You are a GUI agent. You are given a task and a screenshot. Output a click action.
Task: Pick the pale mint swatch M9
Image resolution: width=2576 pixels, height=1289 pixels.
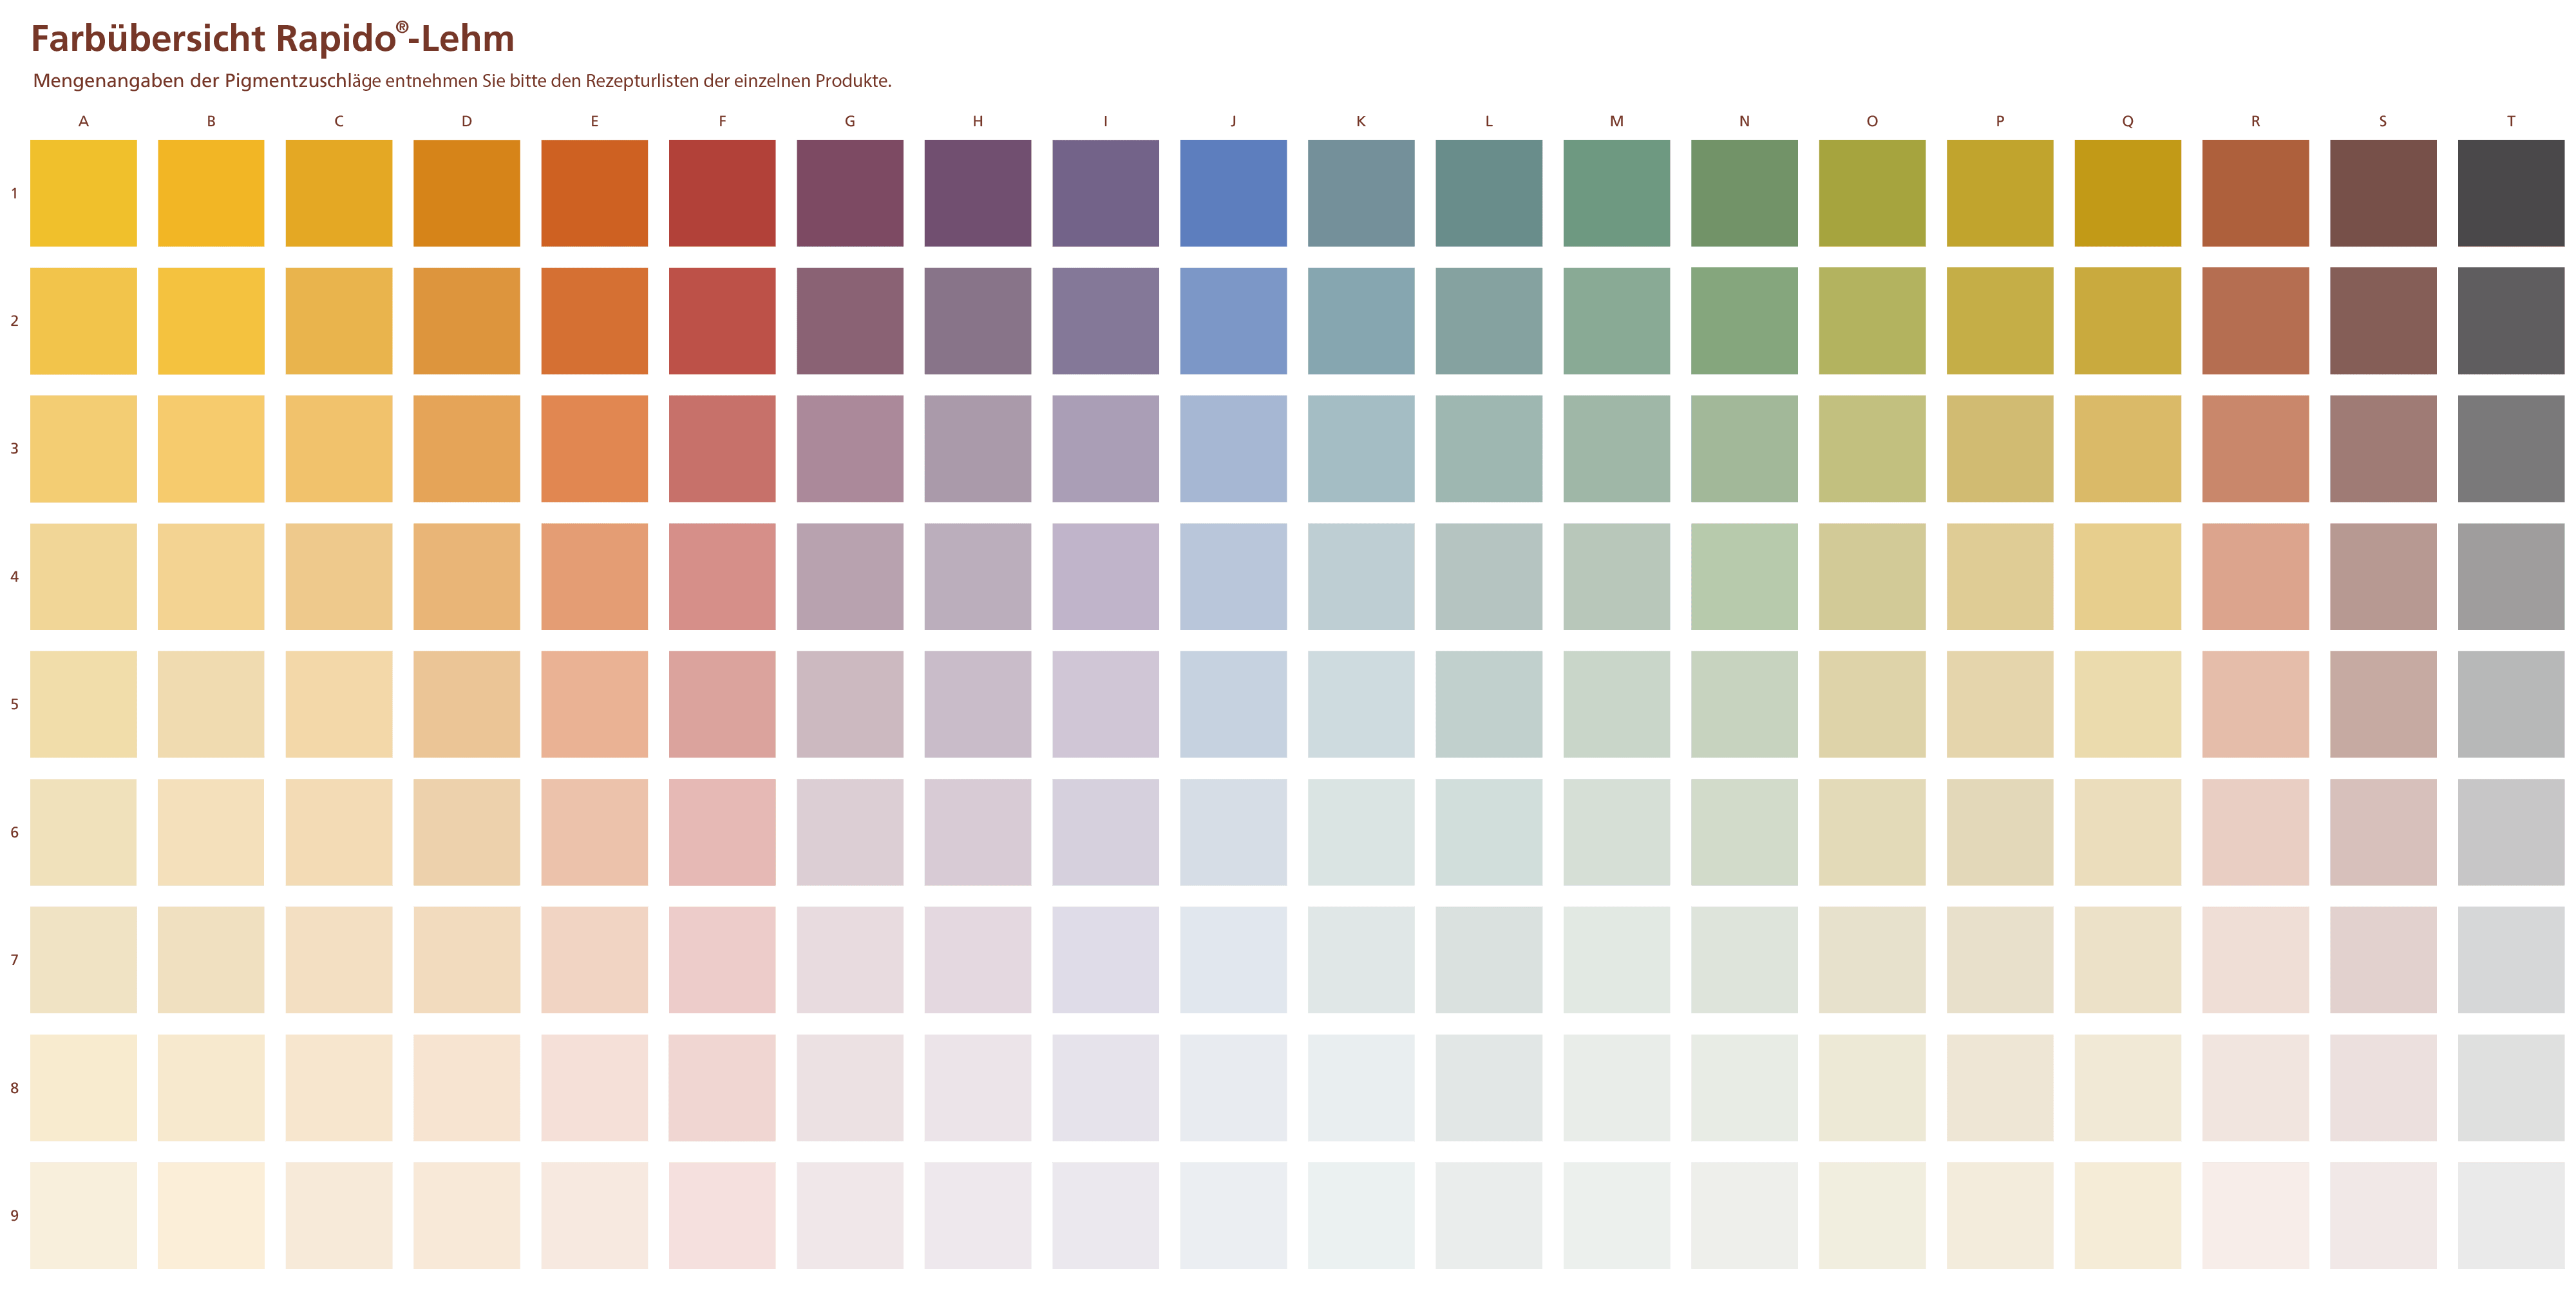(x=1616, y=1216)
